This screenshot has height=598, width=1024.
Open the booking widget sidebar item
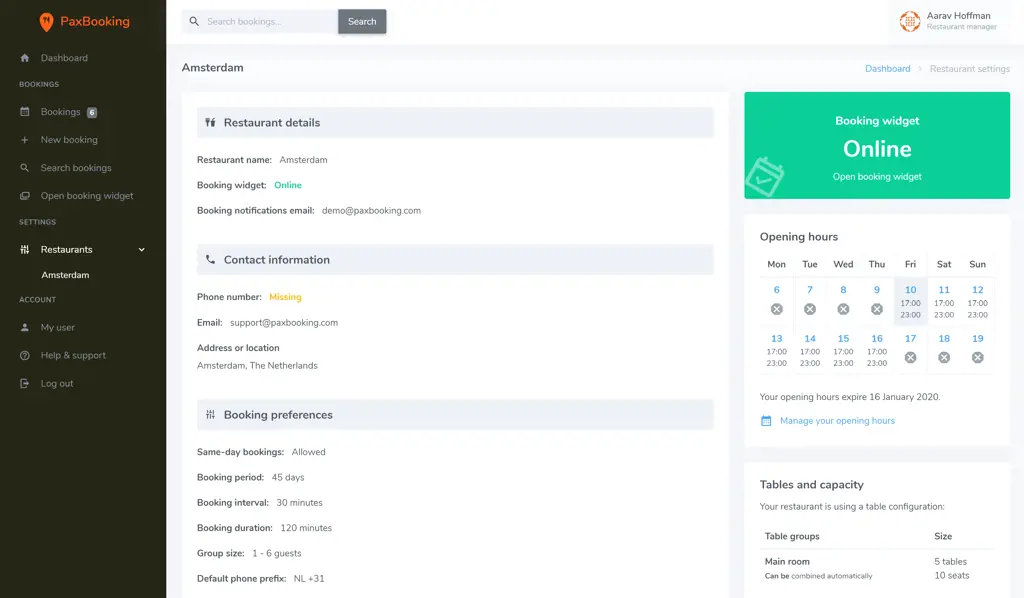pos(86,196)
